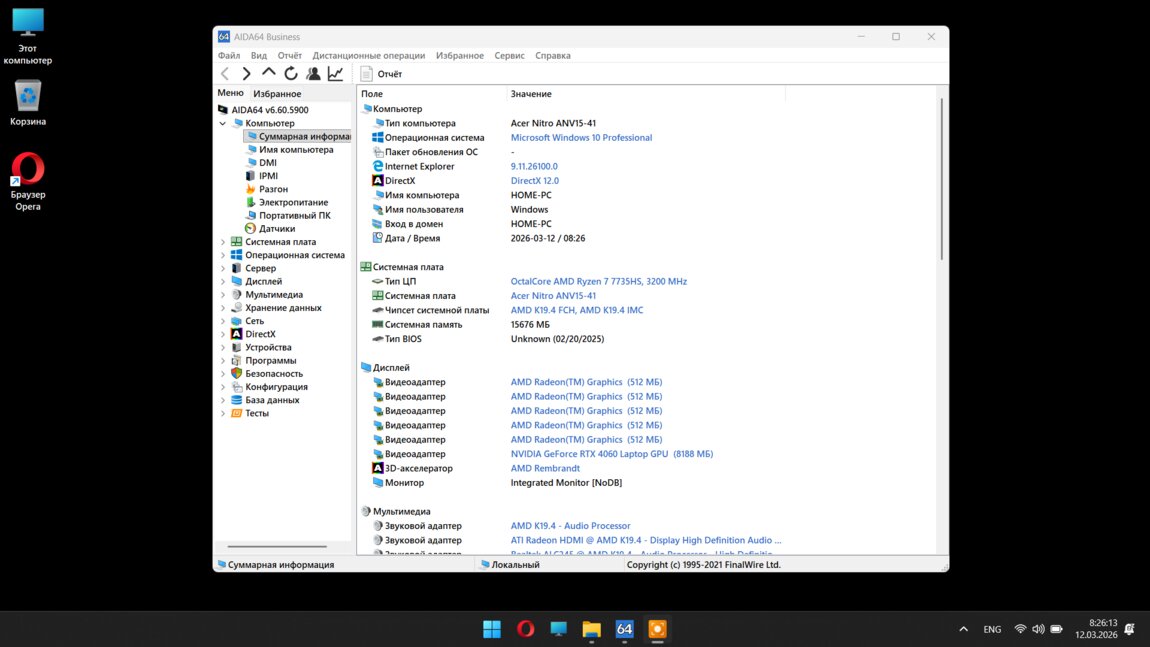Open the graph chart toolbar icon
Image resolution: width=1150 pixels, height=647 pixels.
click(x=335, y=74)
